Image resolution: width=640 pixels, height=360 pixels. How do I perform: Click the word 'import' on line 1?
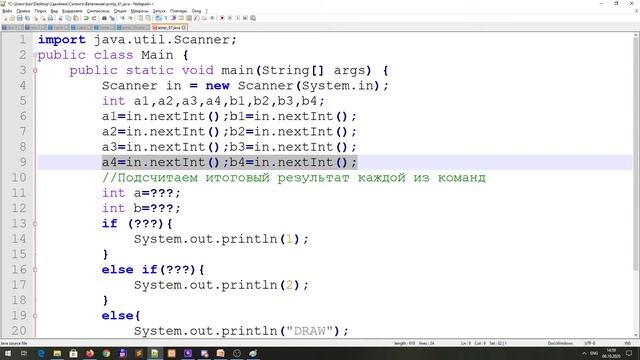(62, 40)
